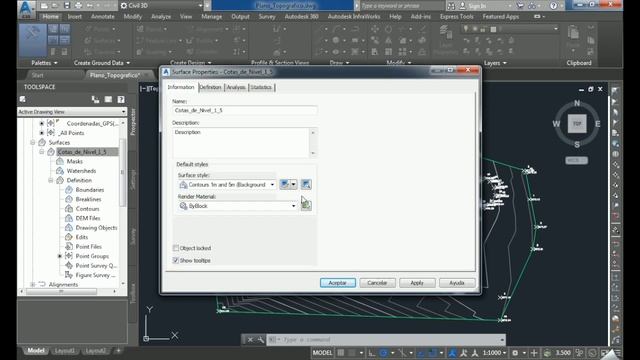
Task: Toggle MODEL space button in status bar
Action: (x=322, y=353)
